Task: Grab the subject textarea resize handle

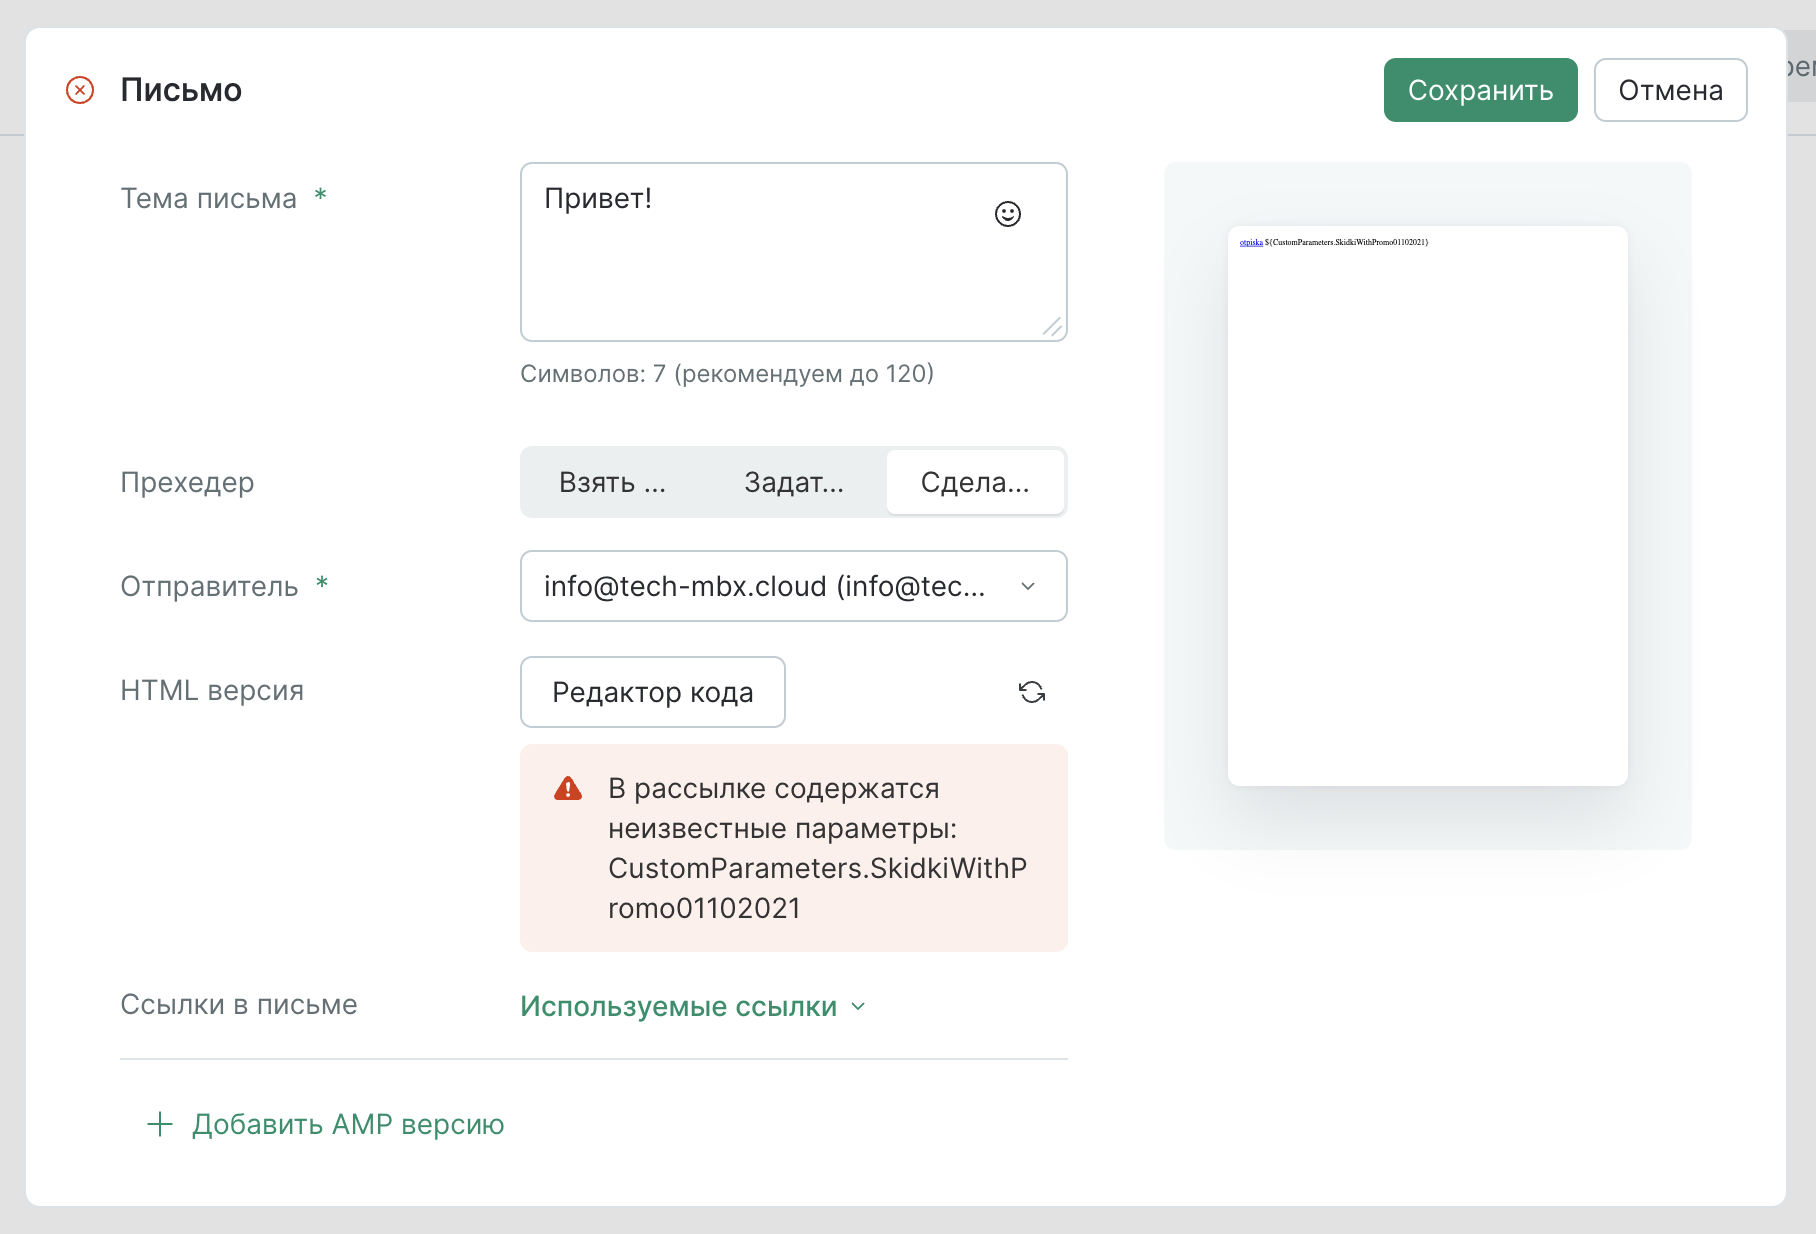Action: pos(1053,327)
